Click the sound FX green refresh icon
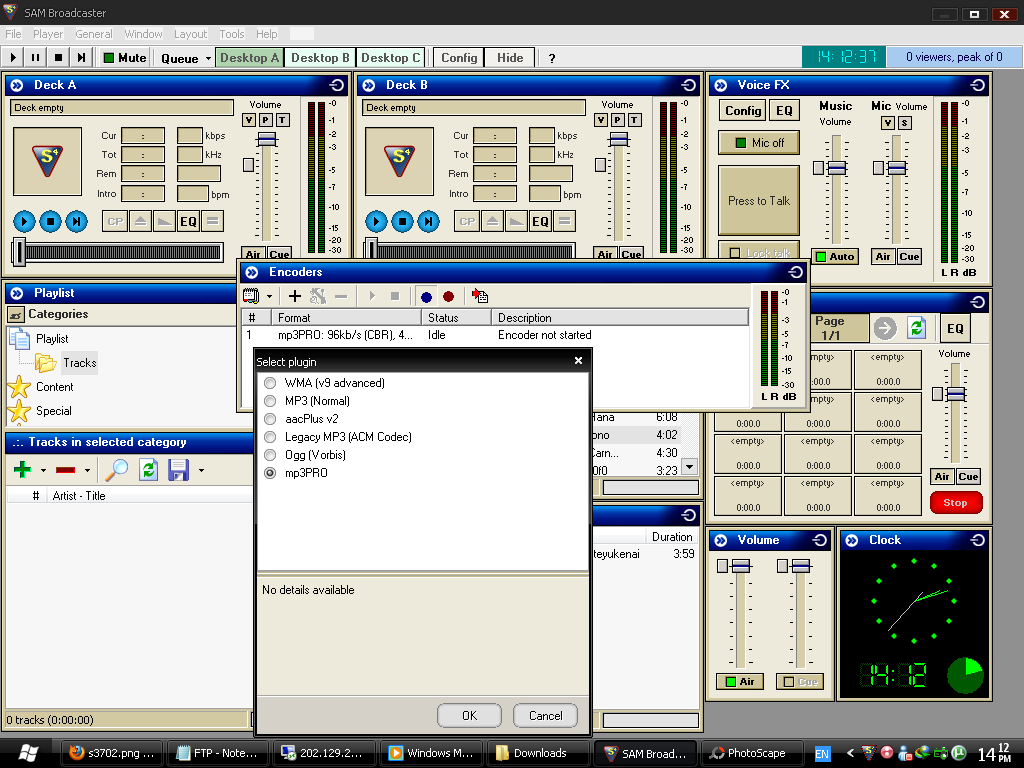The width and height of the screenshot is (1024, 768). pyautogui.click(x=916, y=328)
